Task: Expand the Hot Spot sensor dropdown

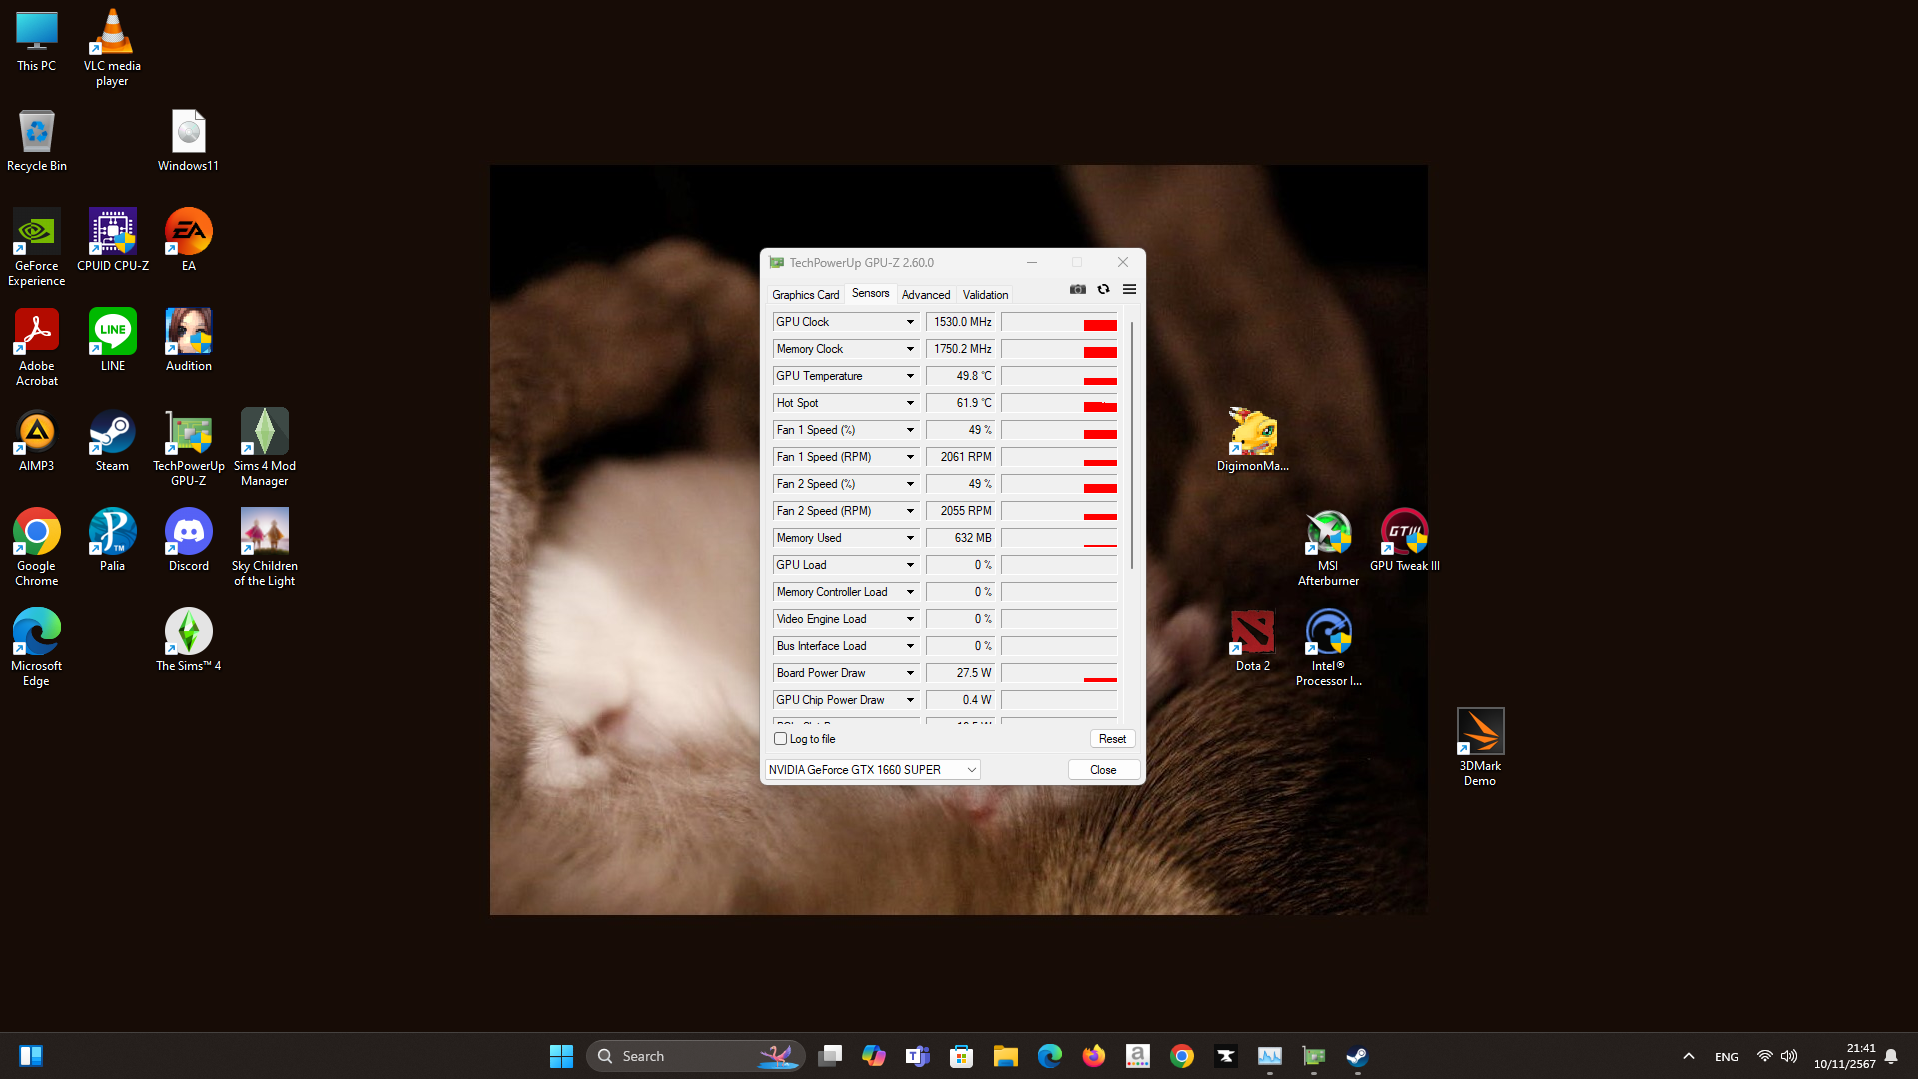Action: pyautogui.click(x=910, y=403)
